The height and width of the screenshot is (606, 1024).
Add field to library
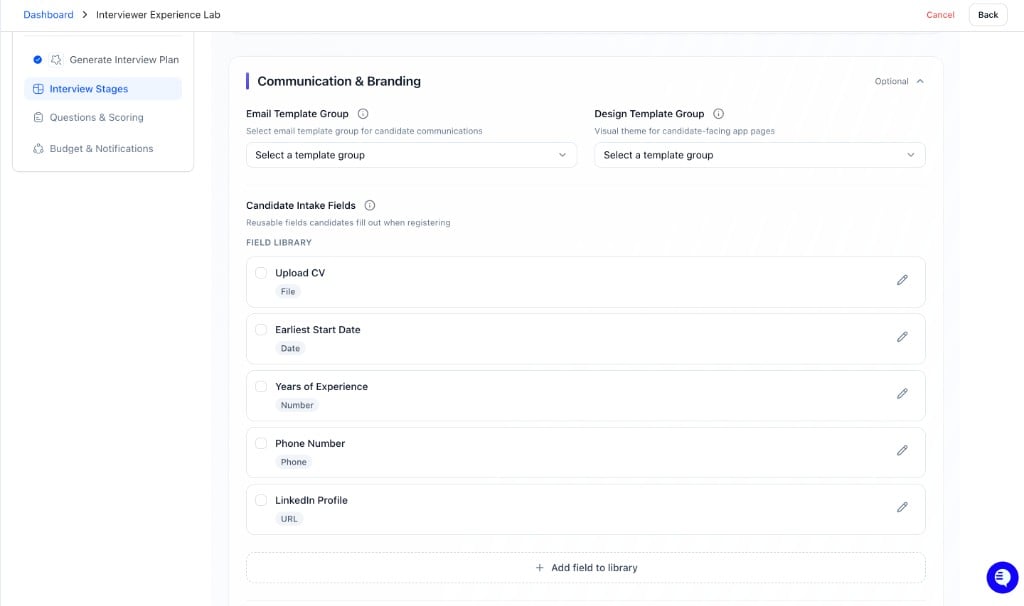tap(586, 567)
